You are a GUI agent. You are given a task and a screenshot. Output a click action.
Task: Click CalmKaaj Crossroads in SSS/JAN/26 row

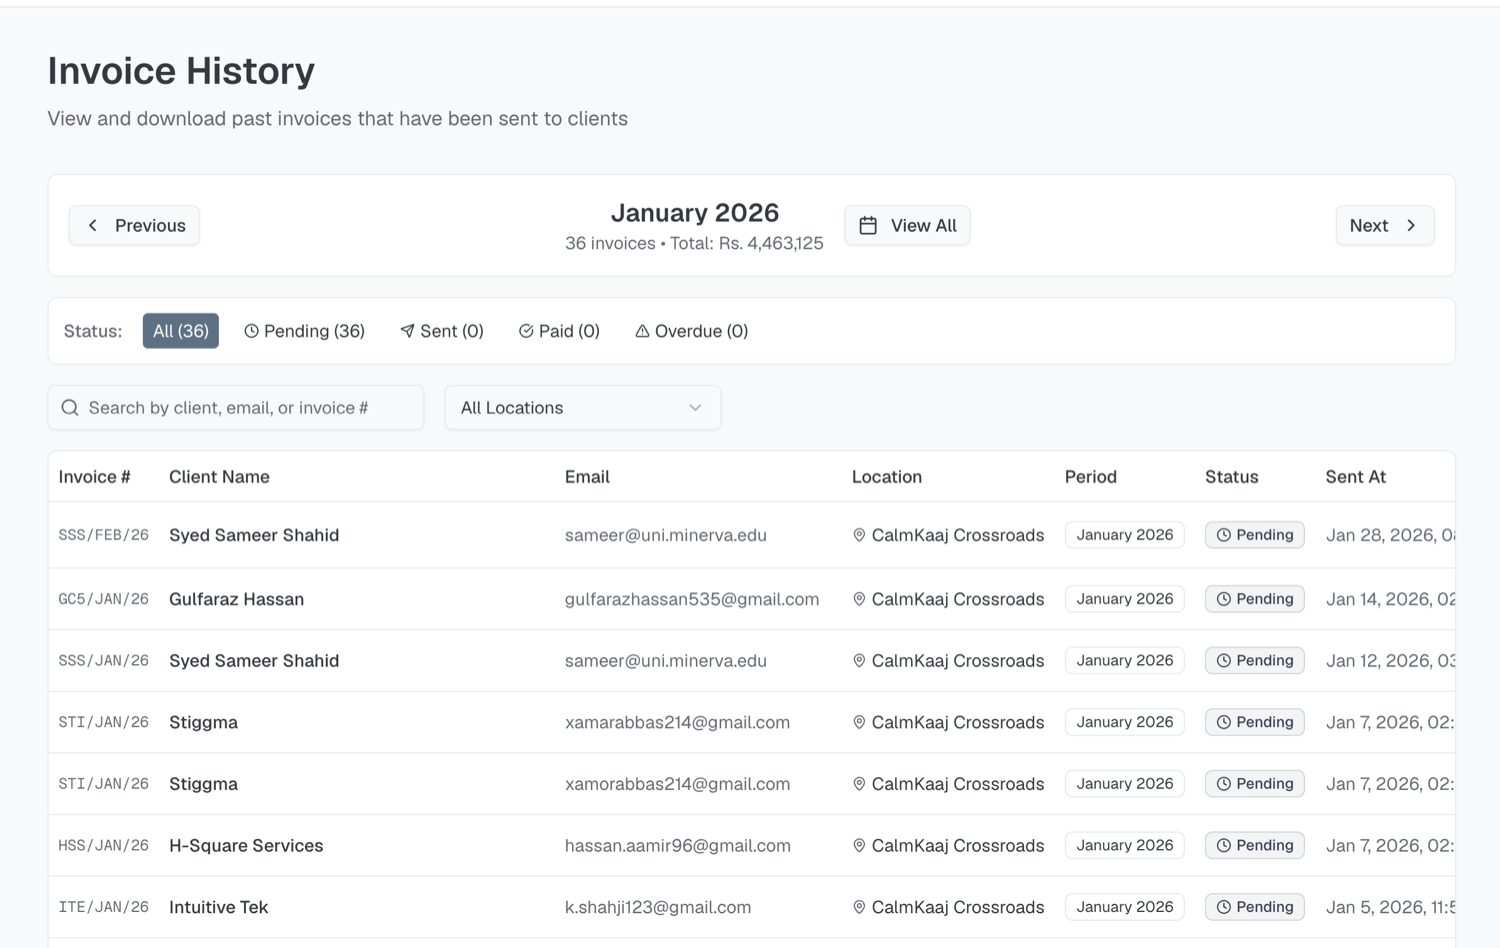(958, 661)
